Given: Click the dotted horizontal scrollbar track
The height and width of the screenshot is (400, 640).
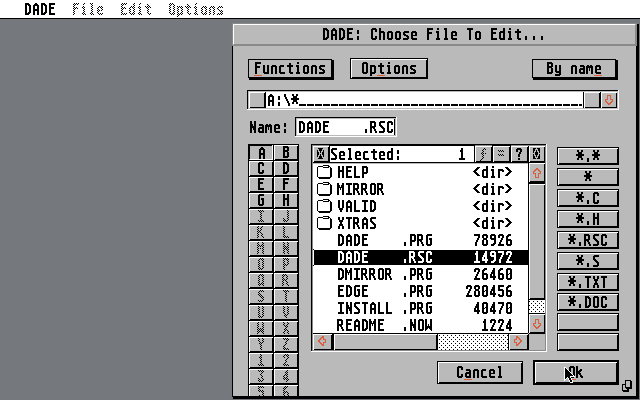Looking at the screenshot, I should tap(473, 341).
